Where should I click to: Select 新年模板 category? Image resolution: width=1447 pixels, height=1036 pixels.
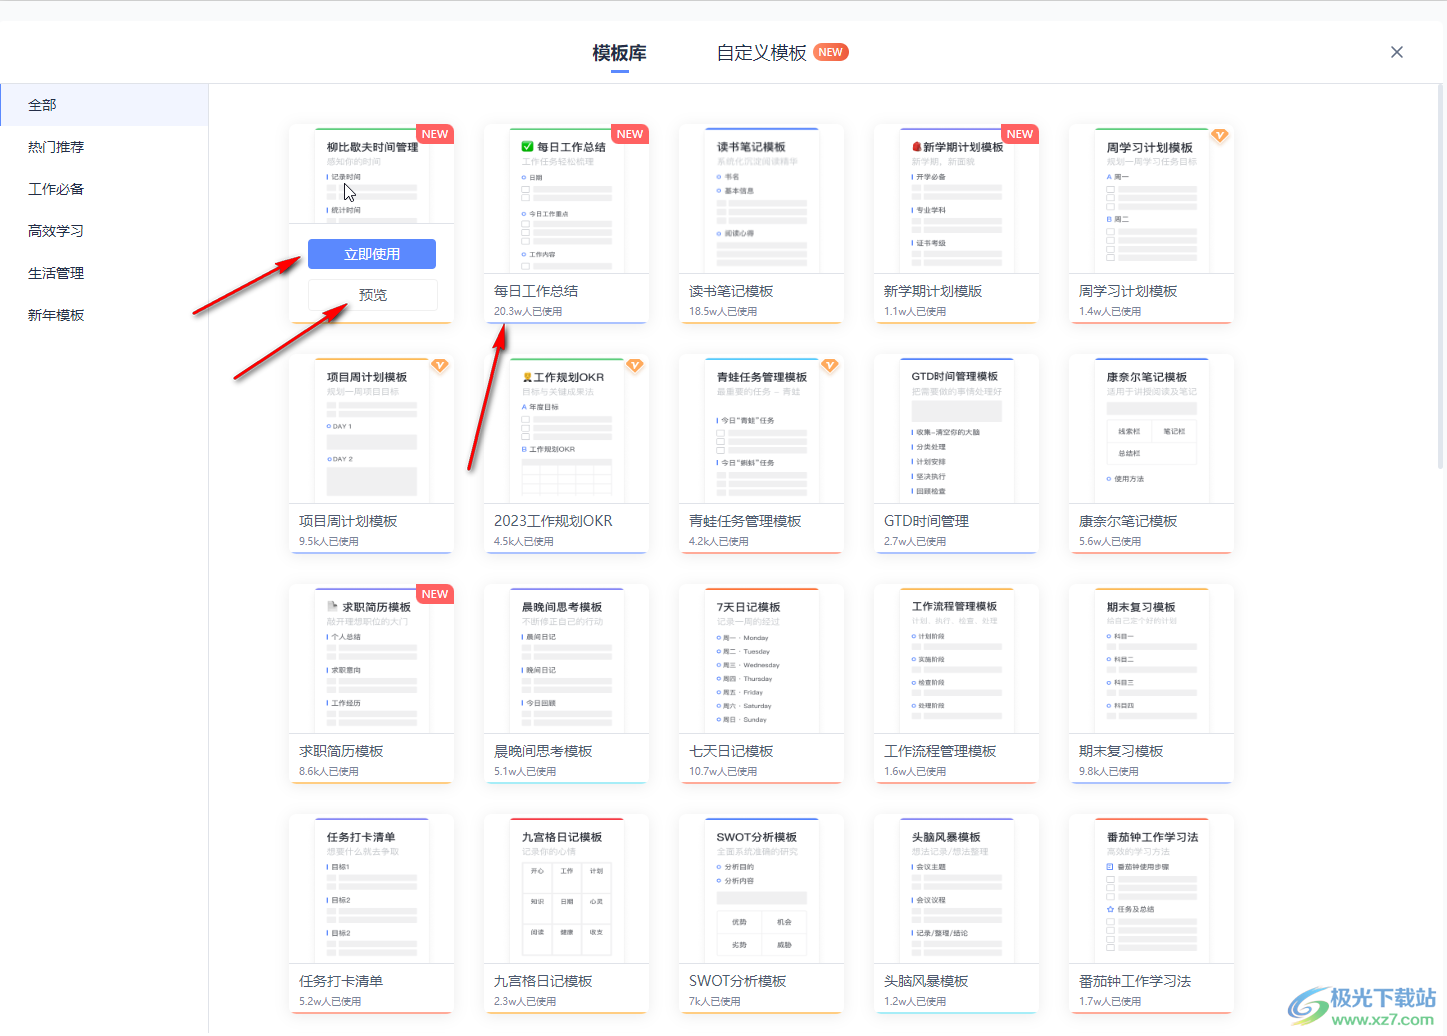[x=104, y=315]
